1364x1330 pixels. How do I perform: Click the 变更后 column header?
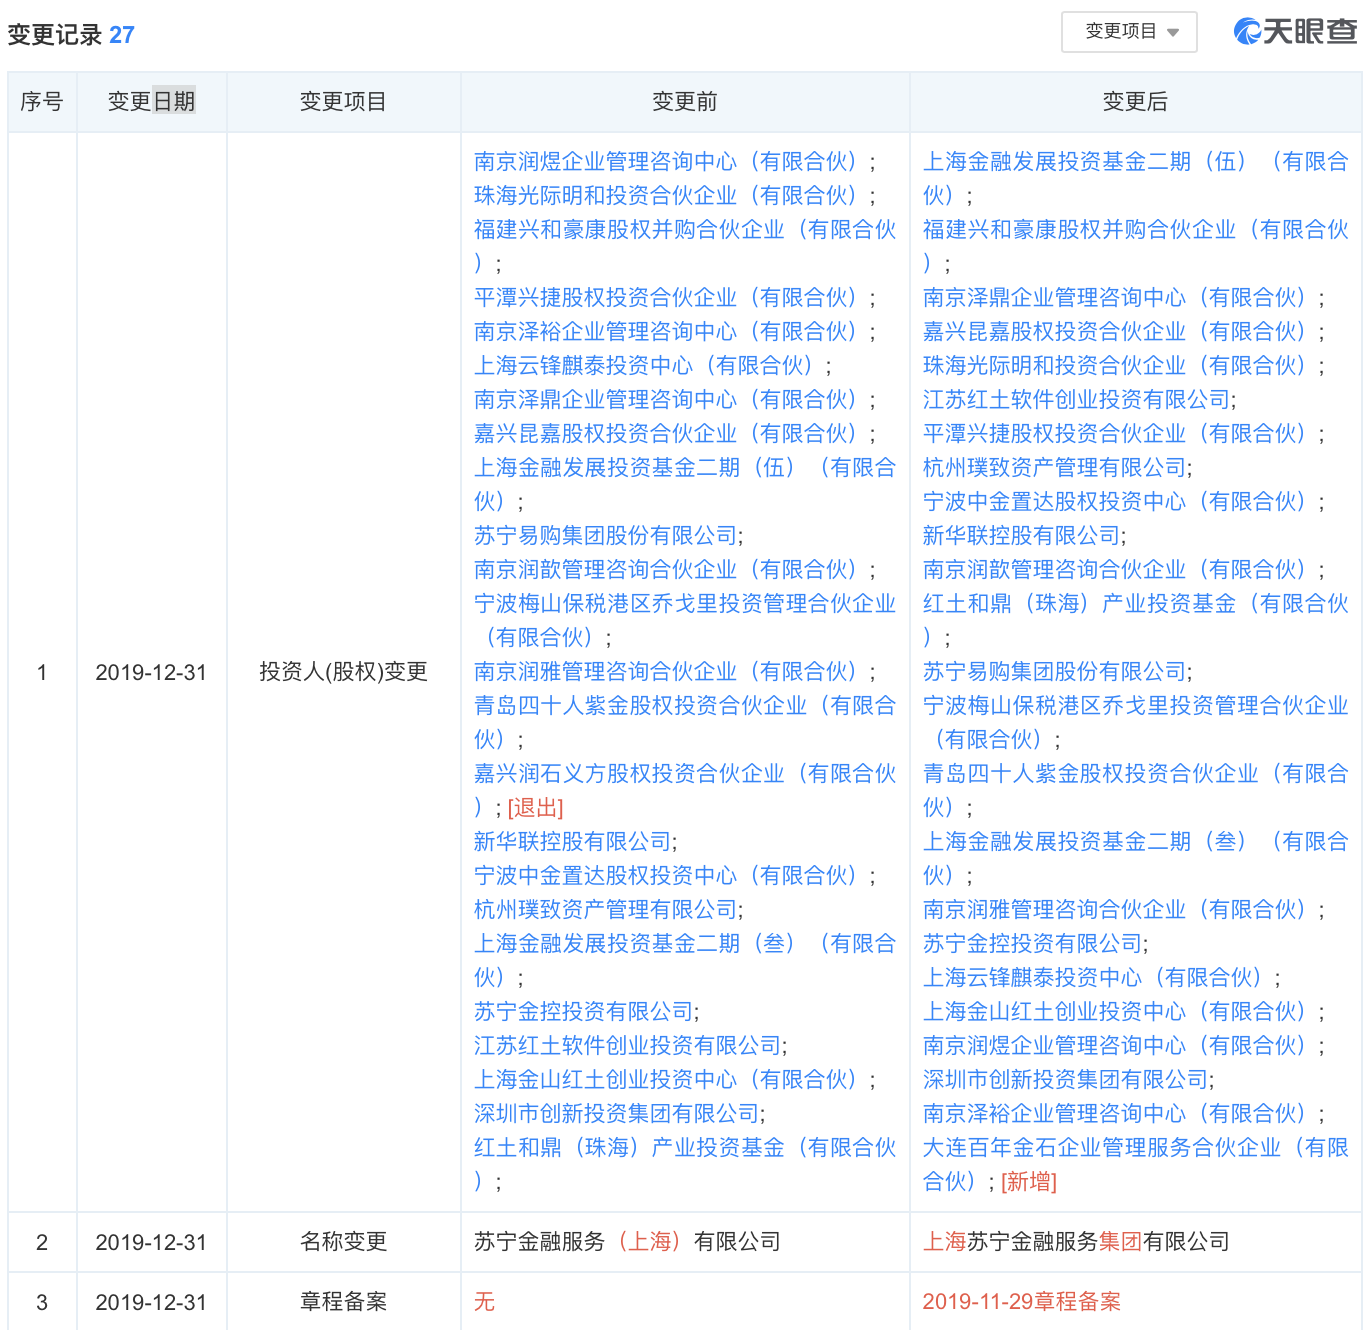coord(1135,102)
